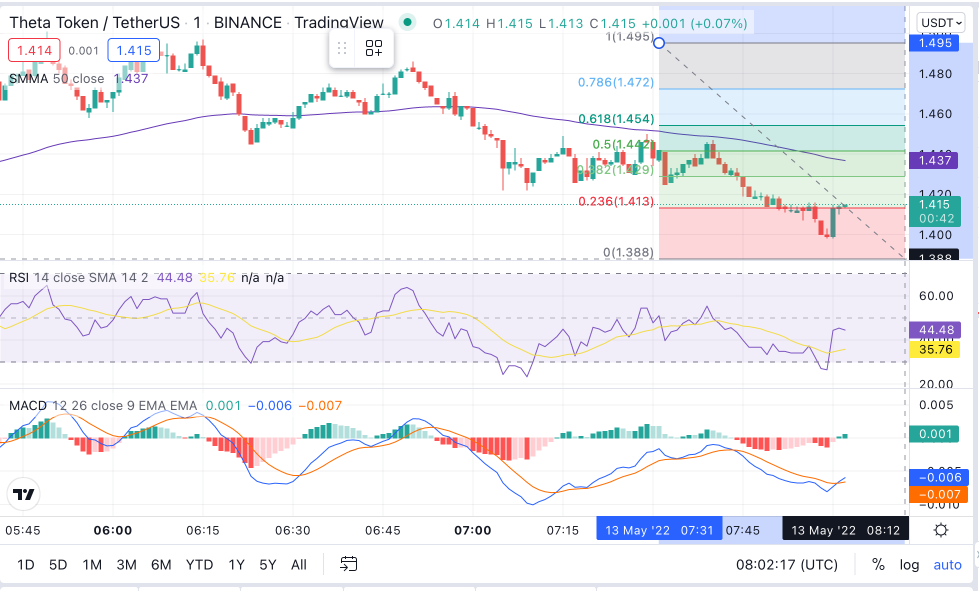979x591 pixels.
Task: Toggle percent scale mode
Action: coord(878,565)
